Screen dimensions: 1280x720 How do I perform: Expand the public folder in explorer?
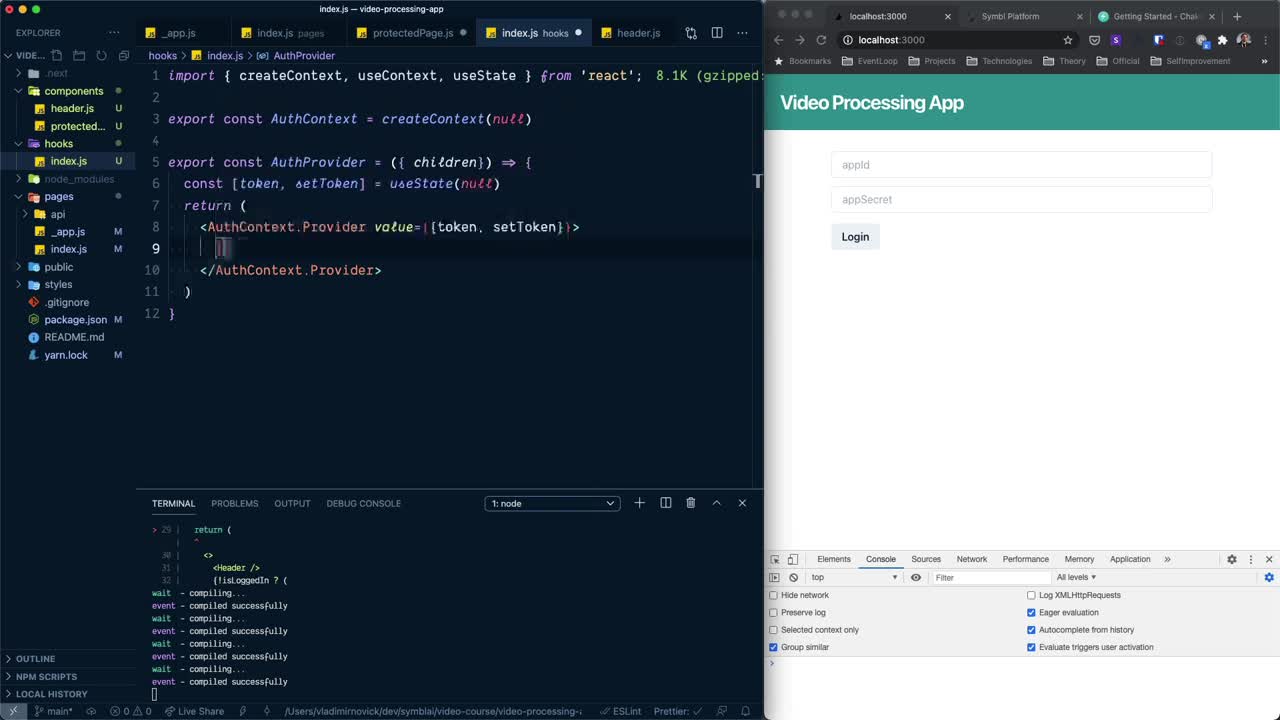(x=58, y=267)
